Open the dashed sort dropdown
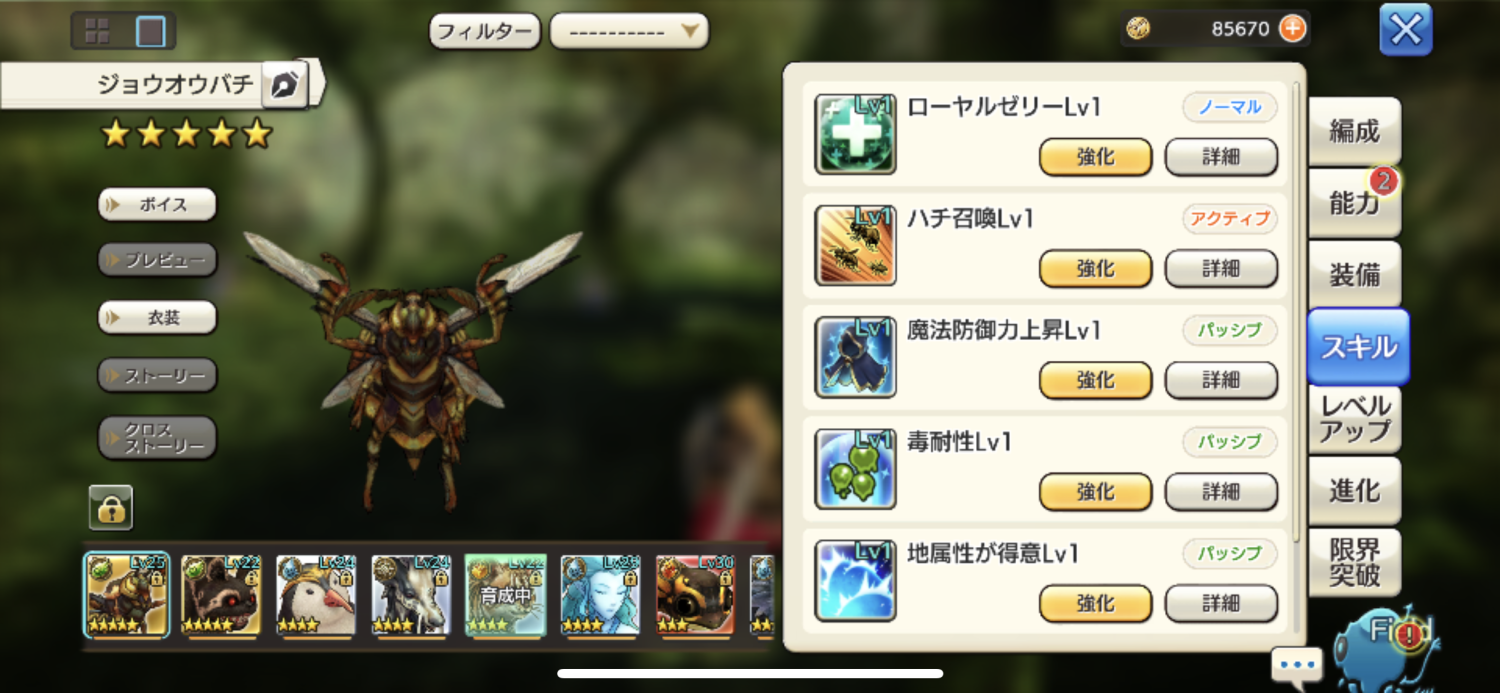Screen dimensions: 1500x693 tap(629, 31)
